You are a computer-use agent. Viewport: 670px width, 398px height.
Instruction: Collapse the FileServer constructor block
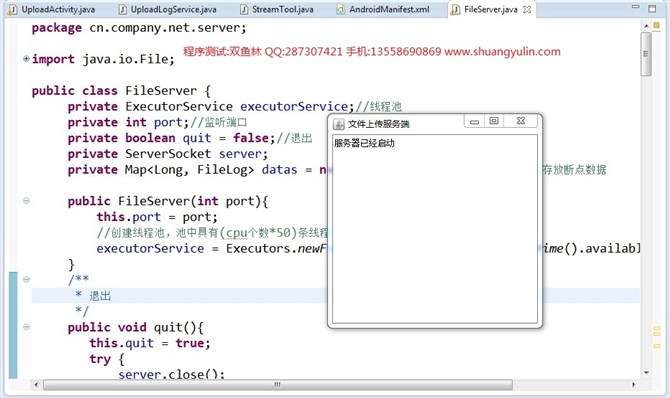pos(26,200)
